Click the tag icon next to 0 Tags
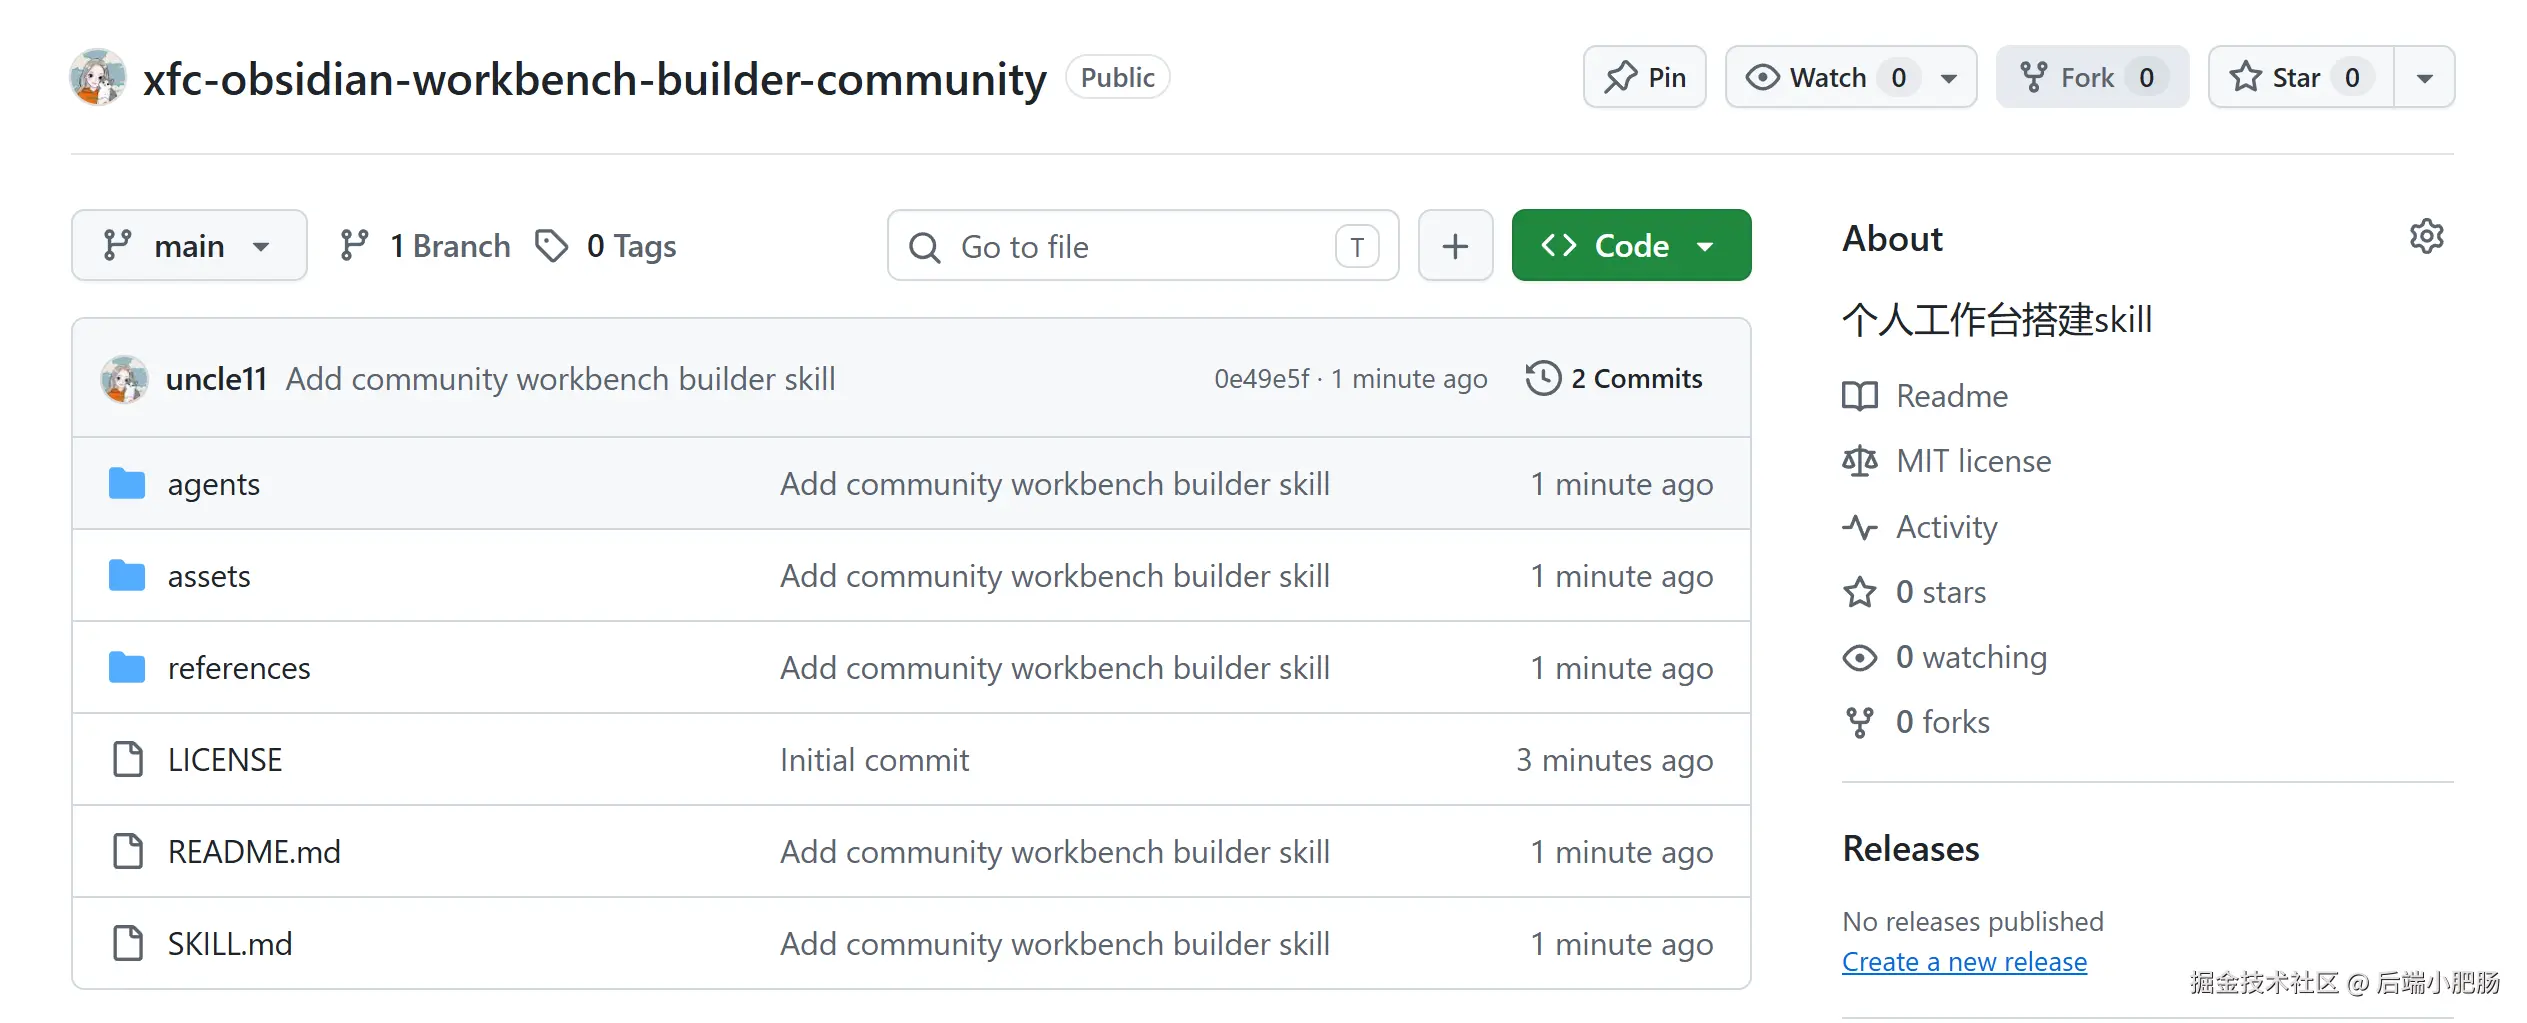This screenshot has height=1023, width=2527. 552,246
